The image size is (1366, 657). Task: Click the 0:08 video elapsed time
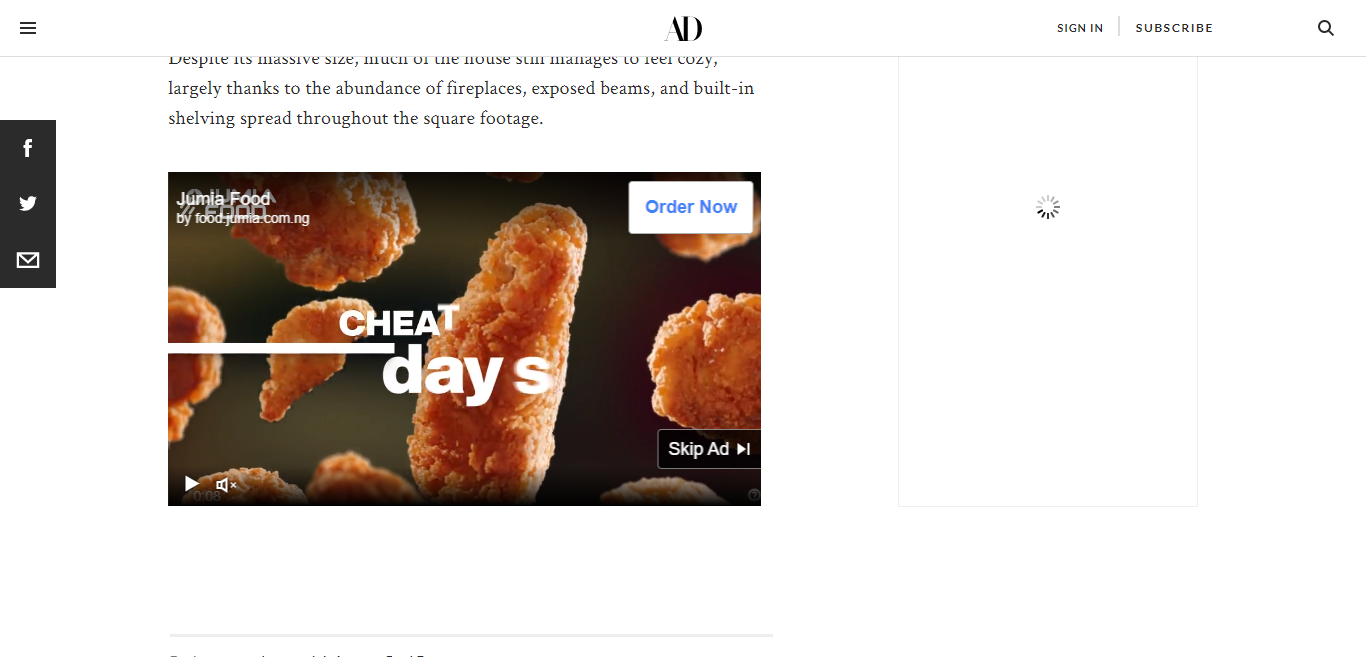(x=207, y=496)
